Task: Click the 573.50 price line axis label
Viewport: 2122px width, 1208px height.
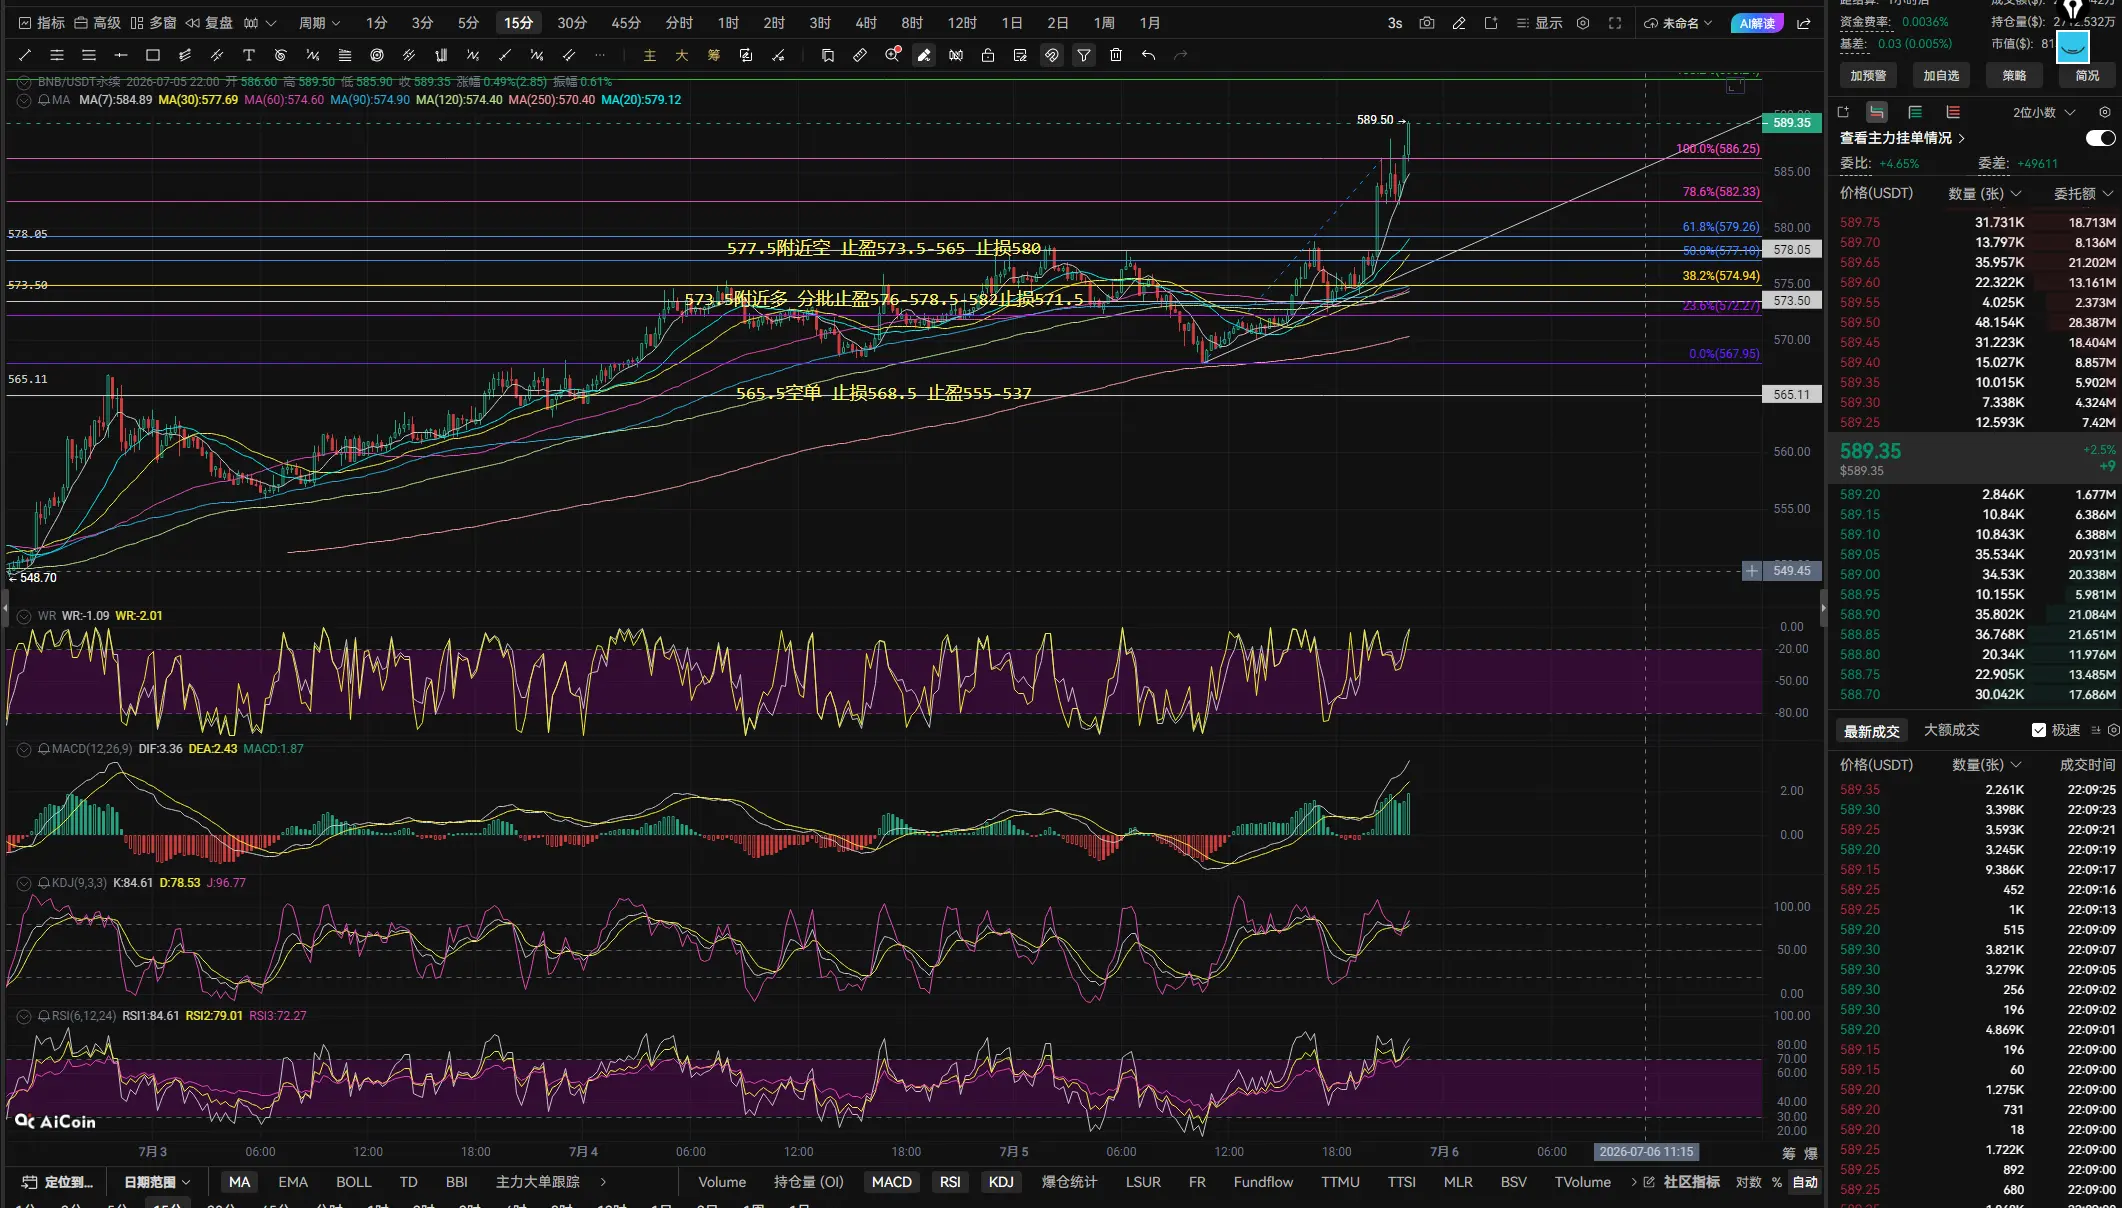Action: pyautogui.click(x=1791, y=300)
